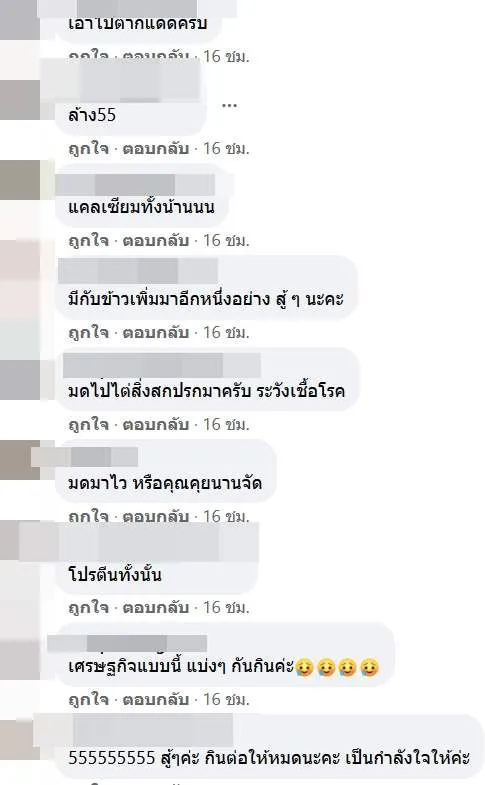Like the comment about มีกับข้าวเพิ่มมาอีกหนึ่งอย่าง
Viewport: 485px width, 785px height.
tap(89, 332)
